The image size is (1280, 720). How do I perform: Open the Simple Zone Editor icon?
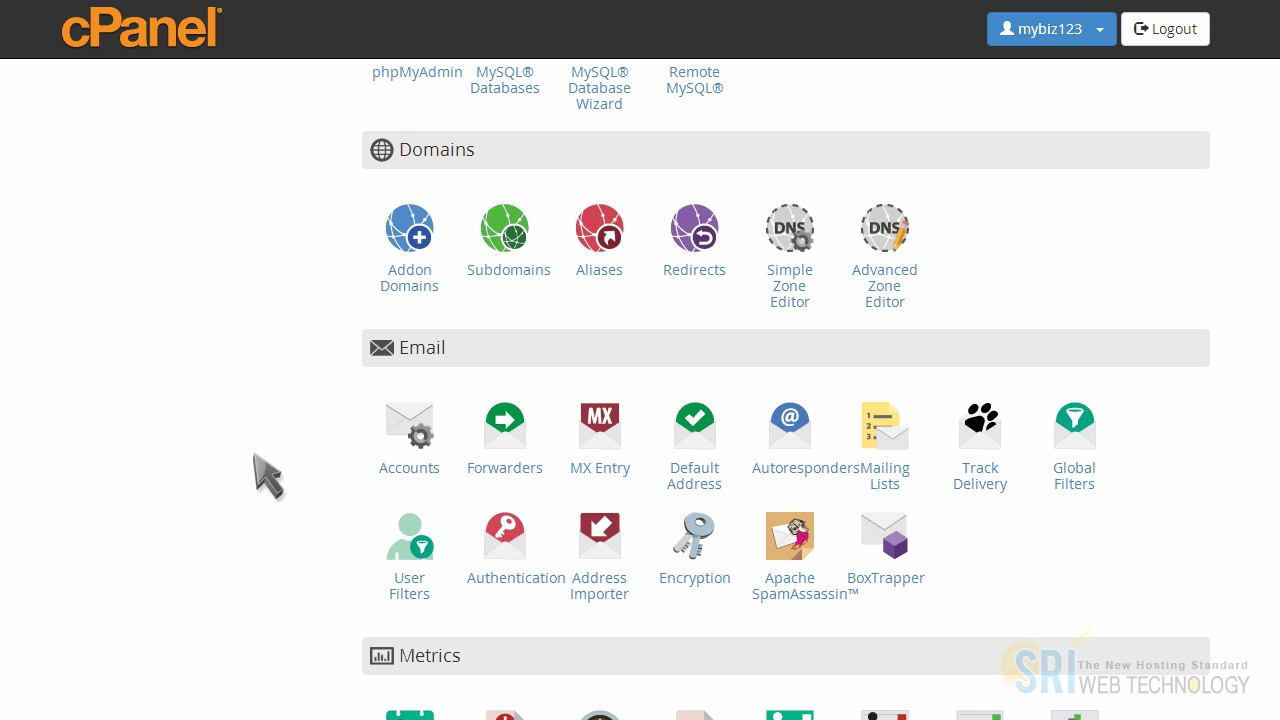[789, 229]
